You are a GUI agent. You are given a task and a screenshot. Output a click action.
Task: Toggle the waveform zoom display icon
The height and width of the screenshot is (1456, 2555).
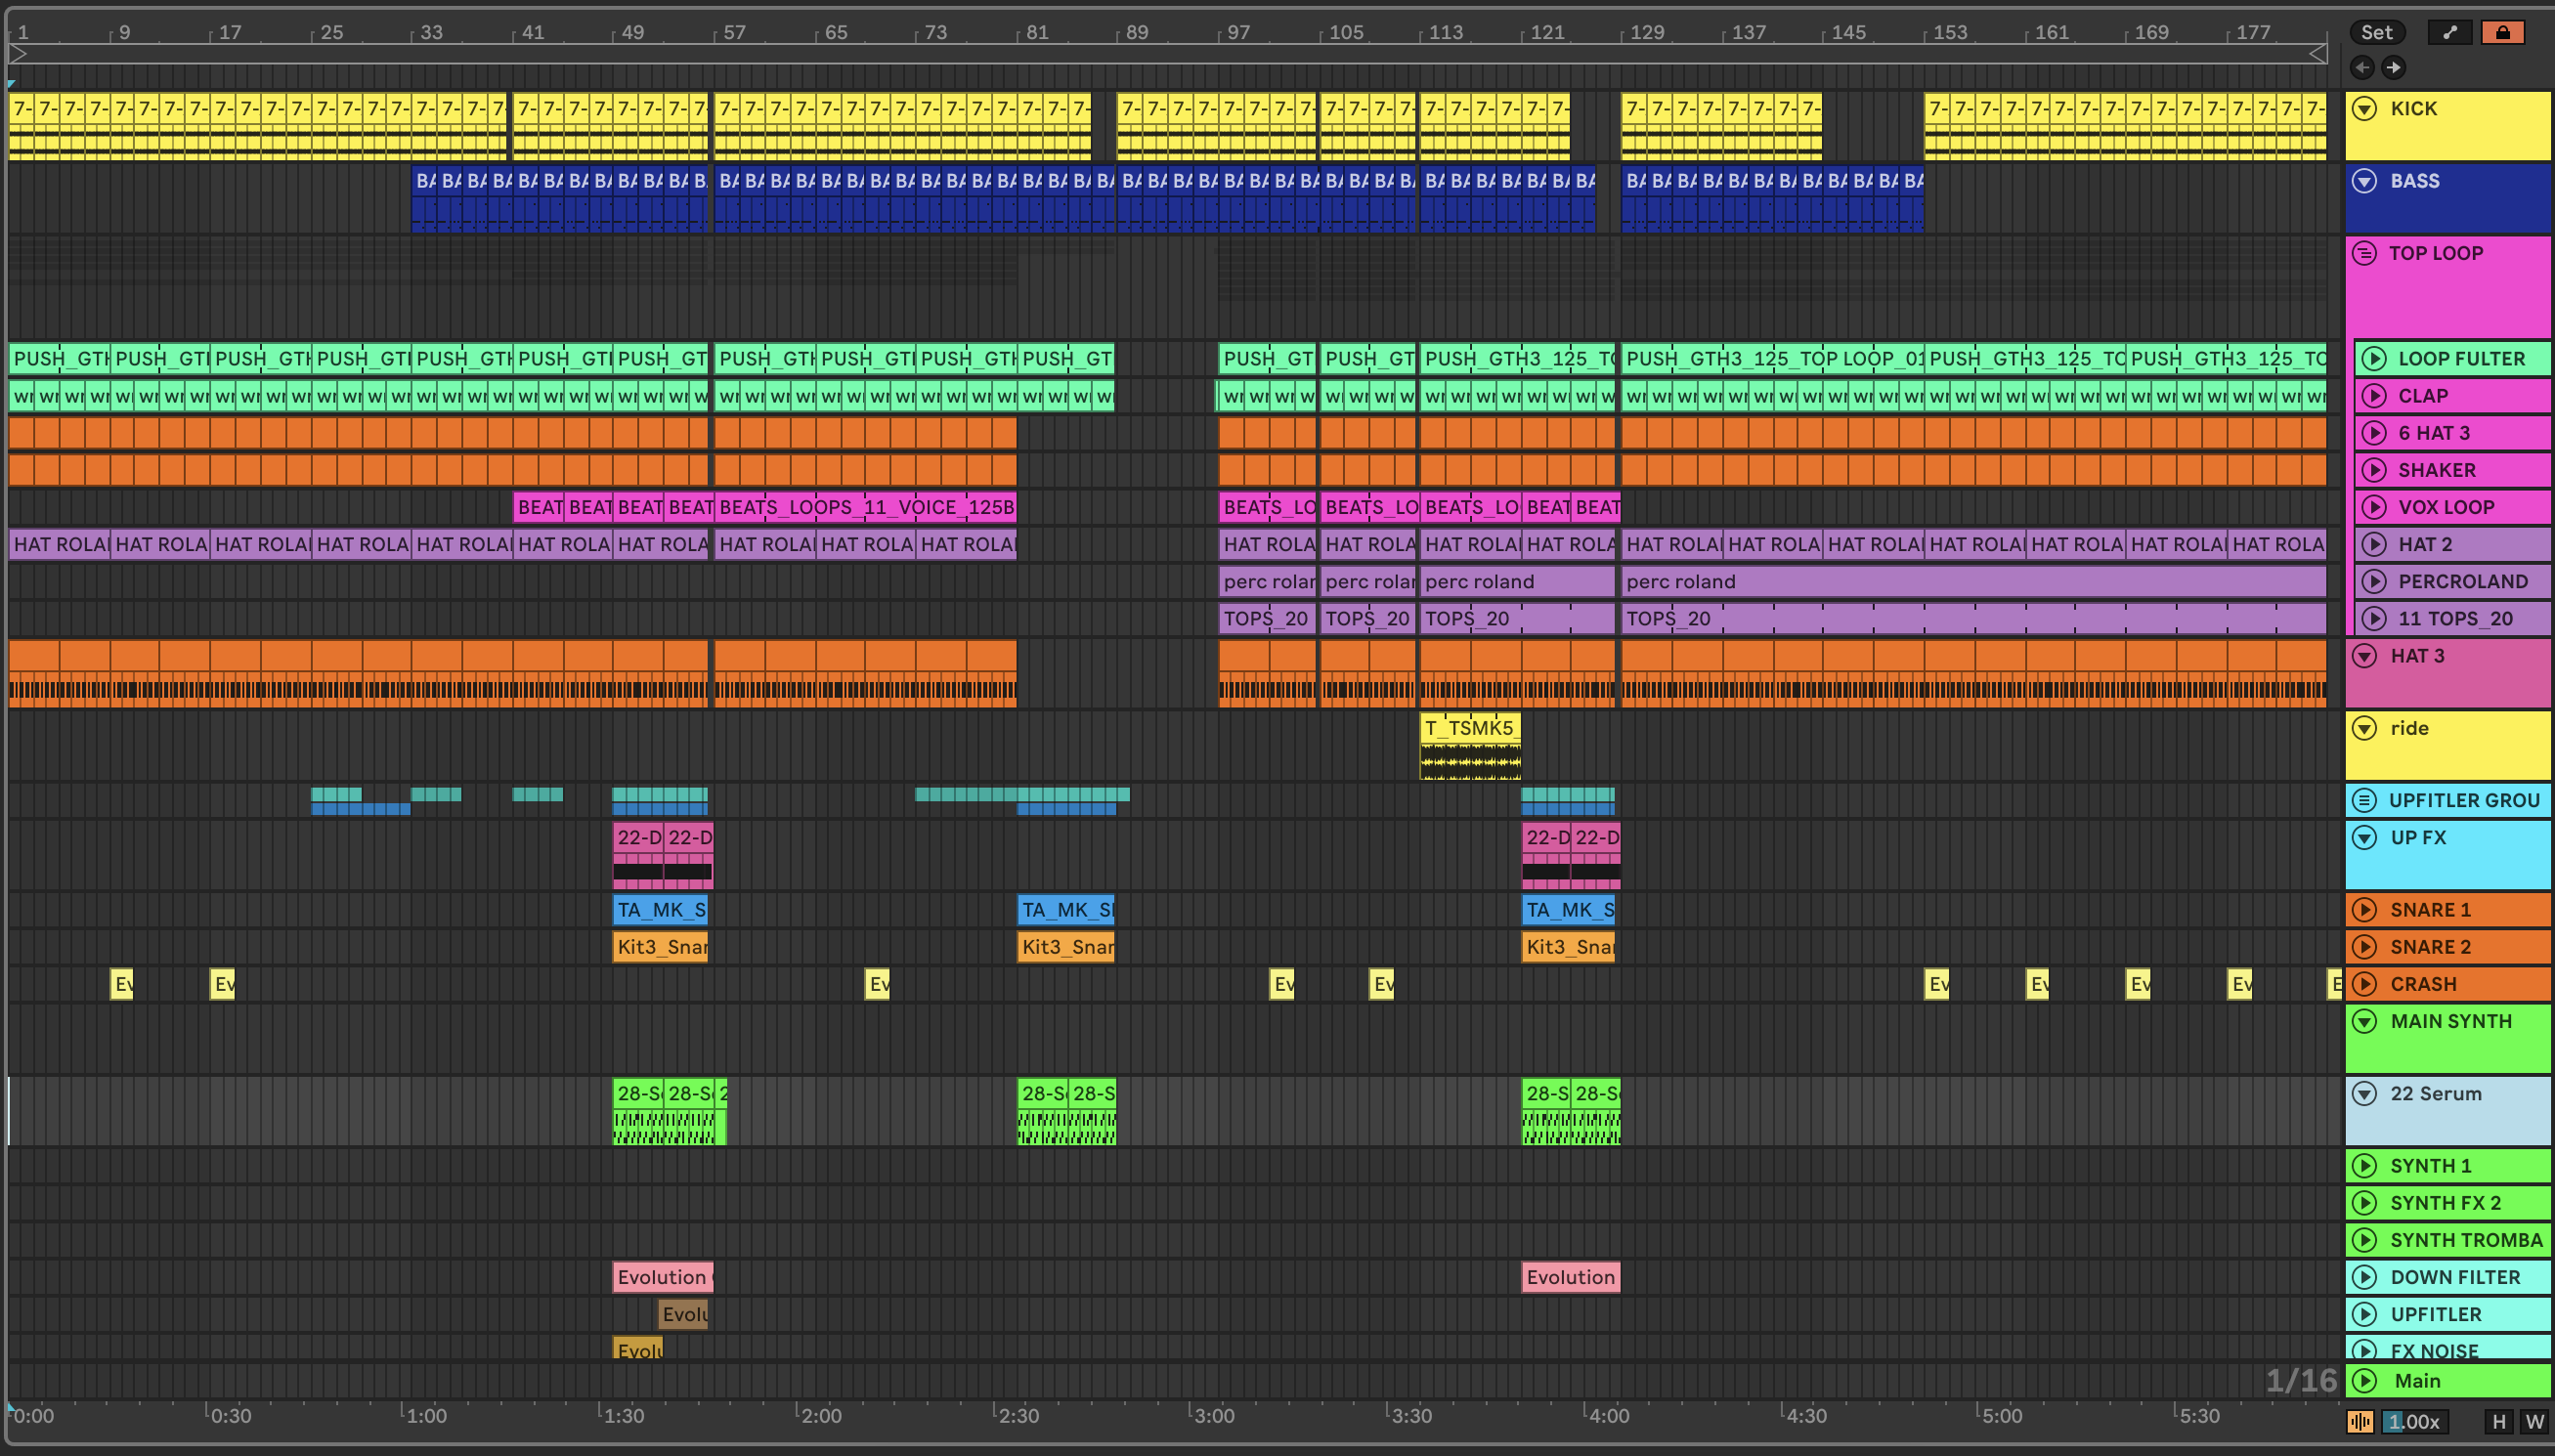(x=2360, y=1421)
